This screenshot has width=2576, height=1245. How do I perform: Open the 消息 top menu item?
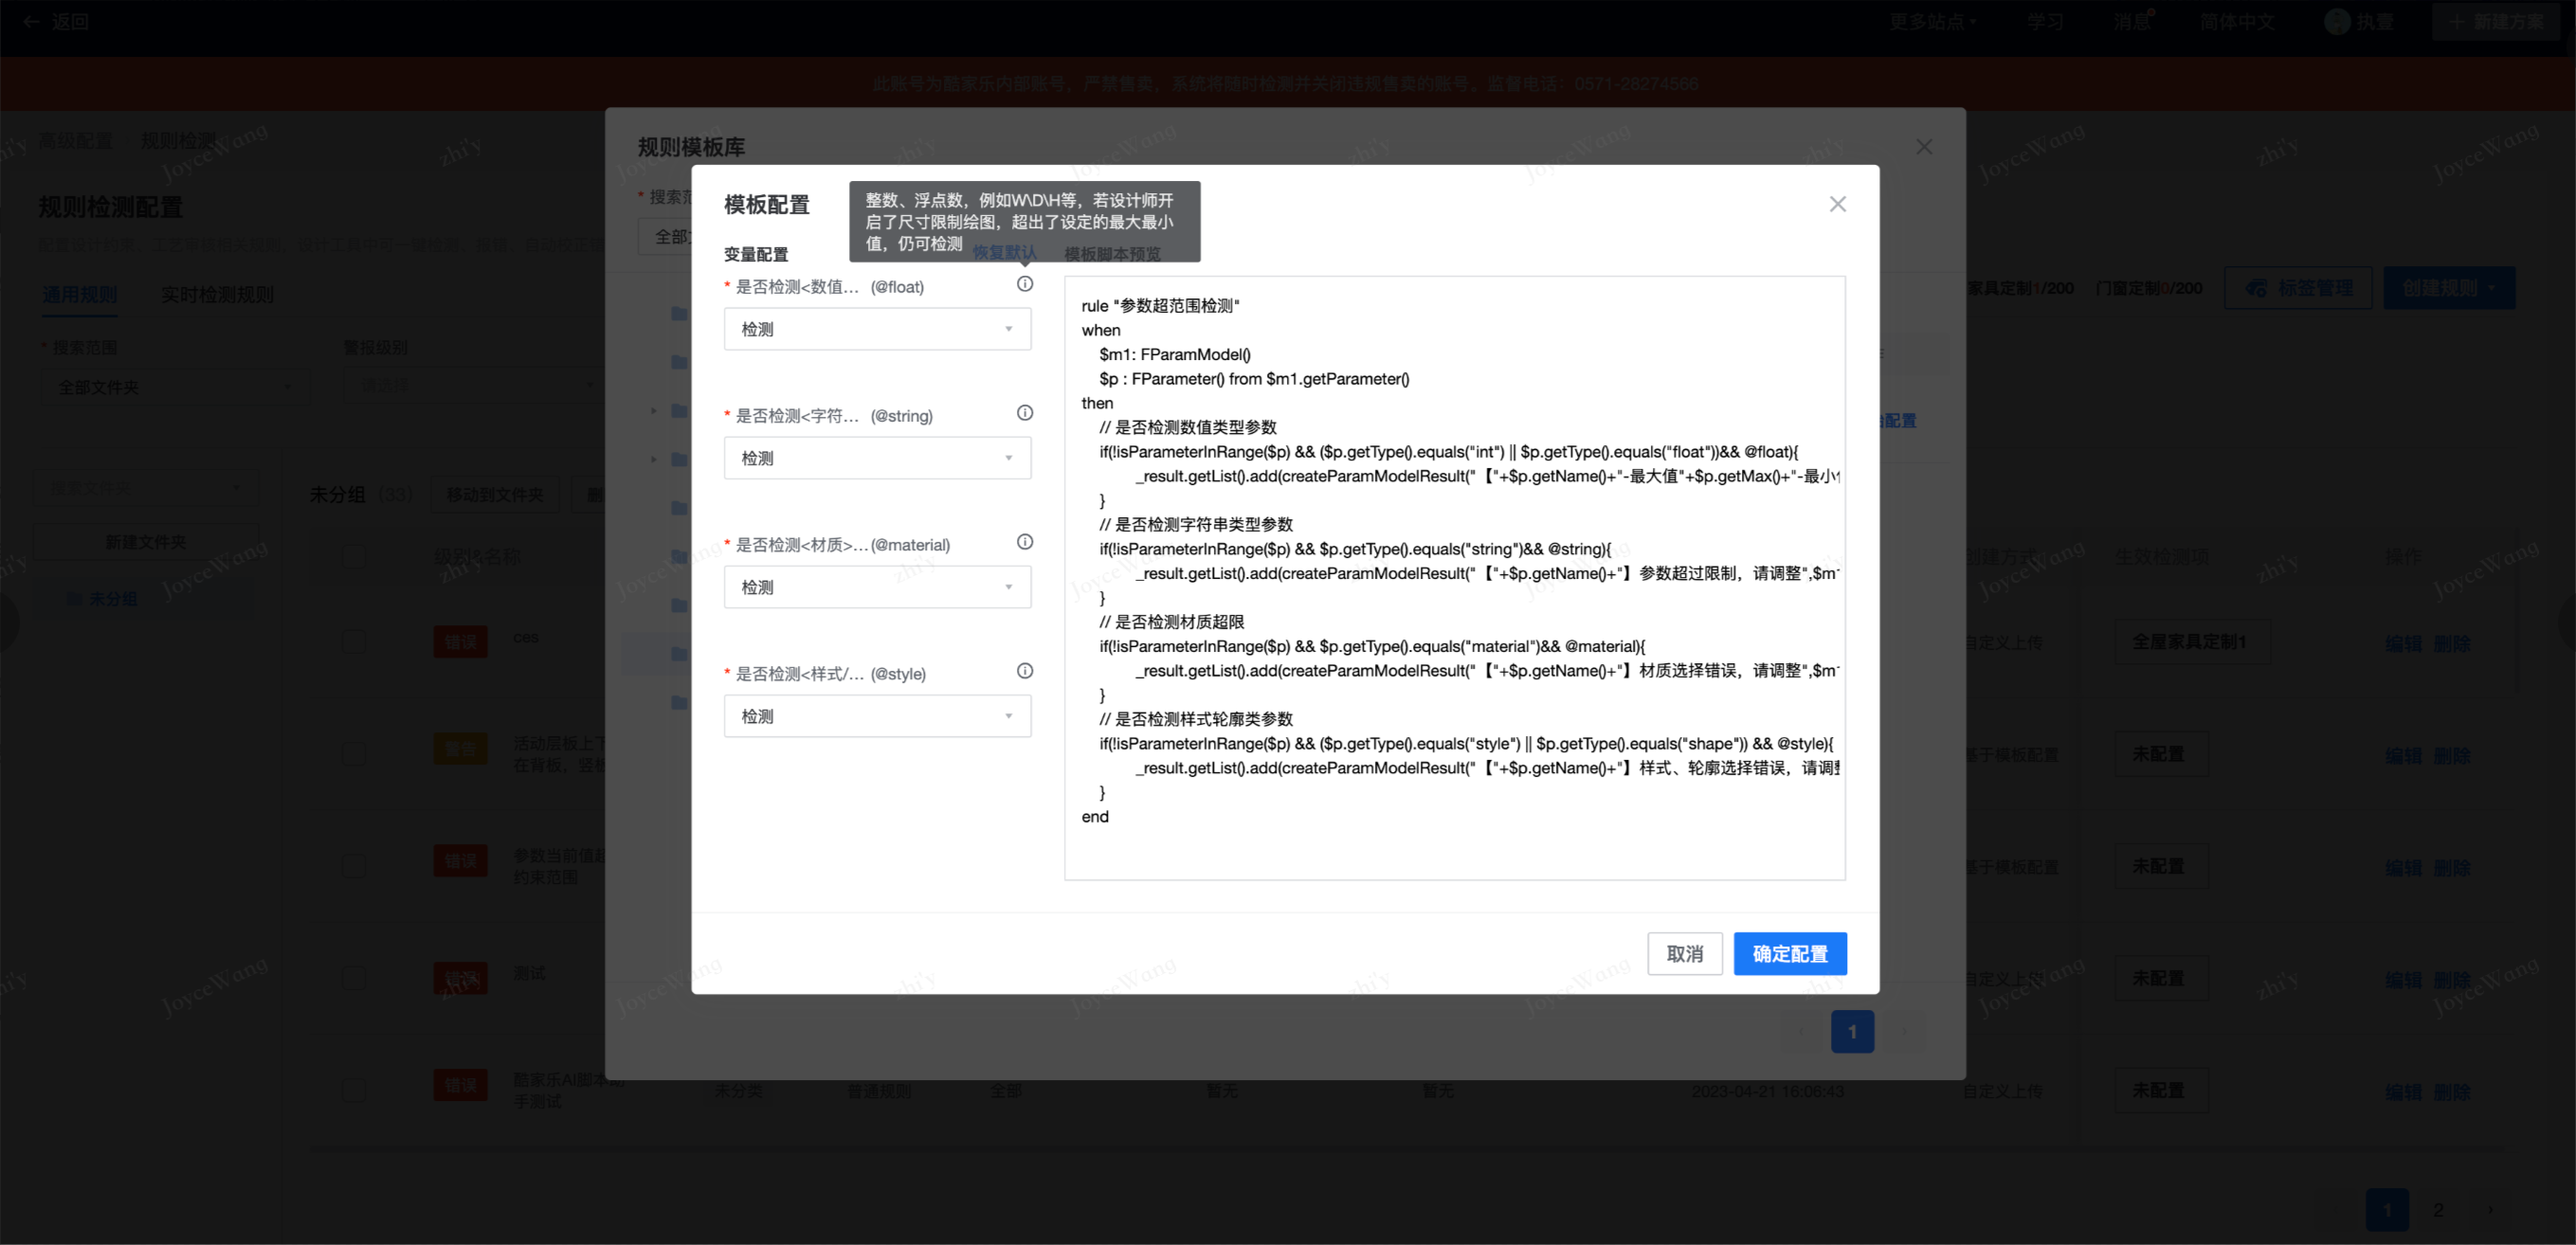click(2131, 21)
